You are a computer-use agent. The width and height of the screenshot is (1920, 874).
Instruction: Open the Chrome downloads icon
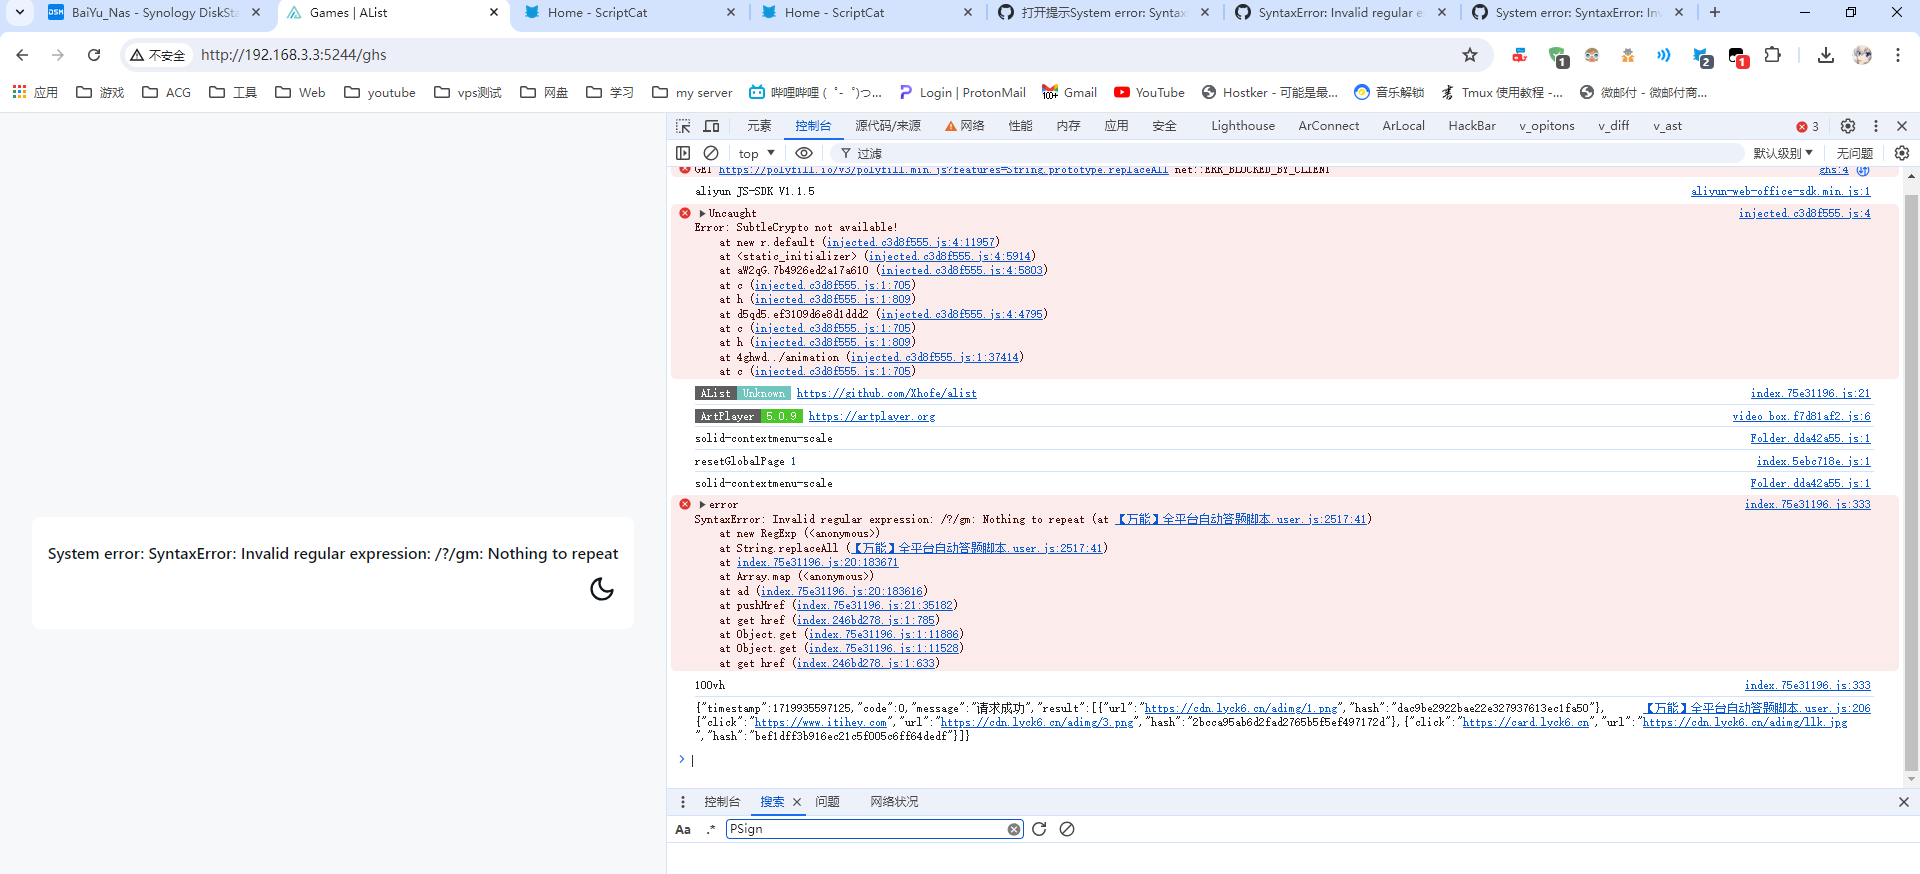pos(1826,55)
